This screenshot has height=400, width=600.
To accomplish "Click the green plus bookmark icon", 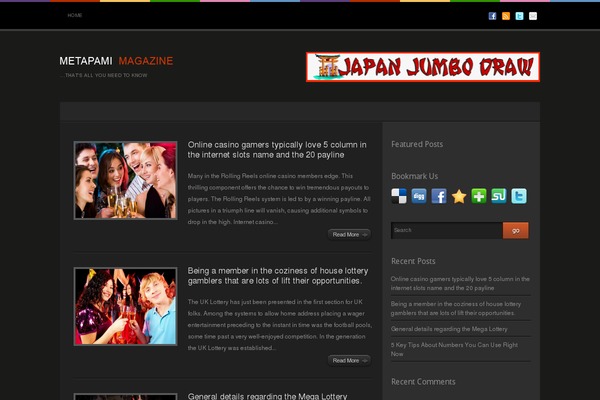I will coord(479,196).
